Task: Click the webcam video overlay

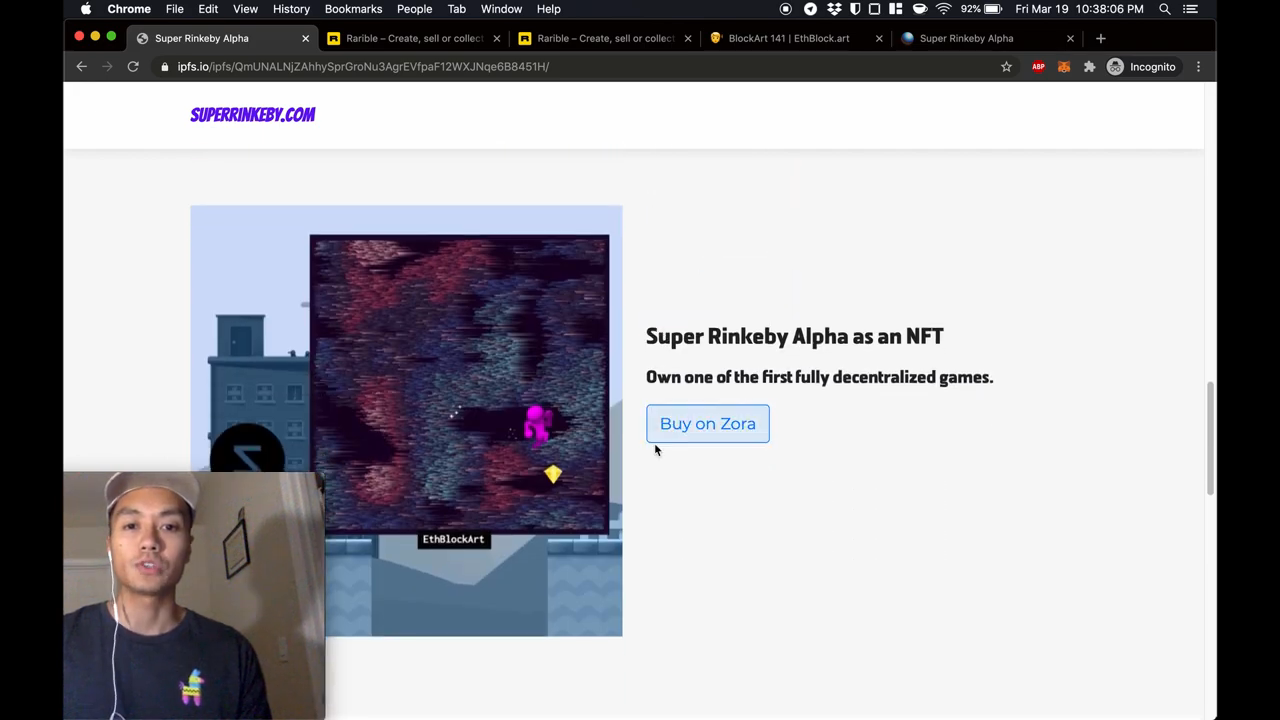Action: click(194, 595)
